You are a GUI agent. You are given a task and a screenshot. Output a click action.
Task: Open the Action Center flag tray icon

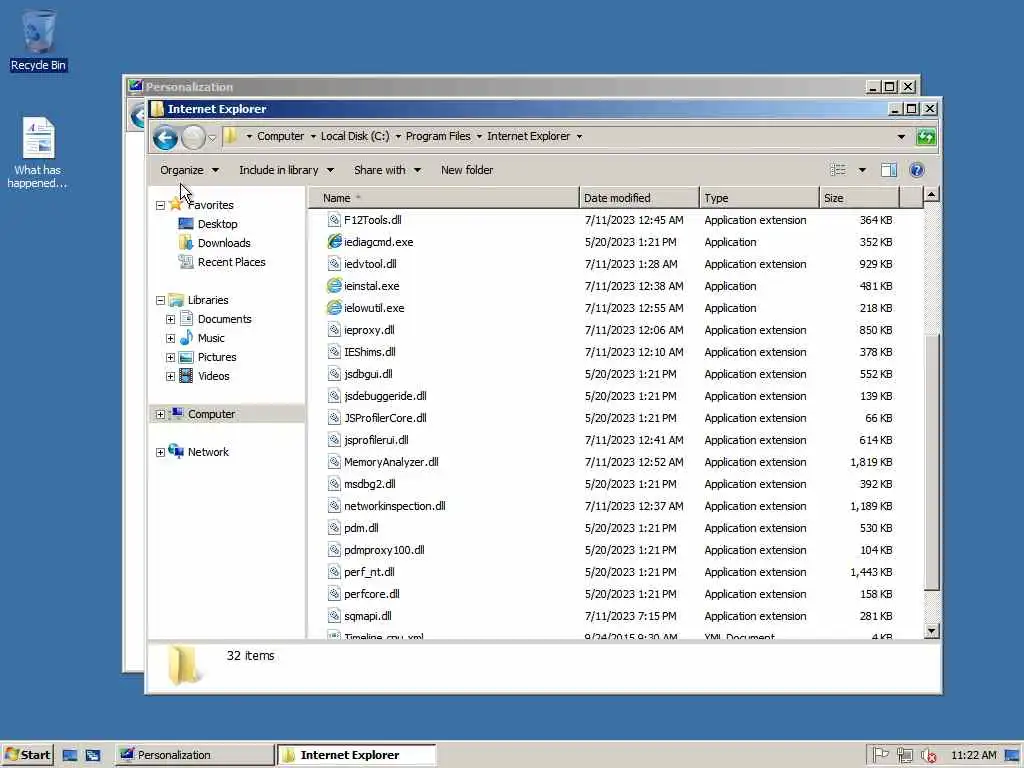click(880, 755)
